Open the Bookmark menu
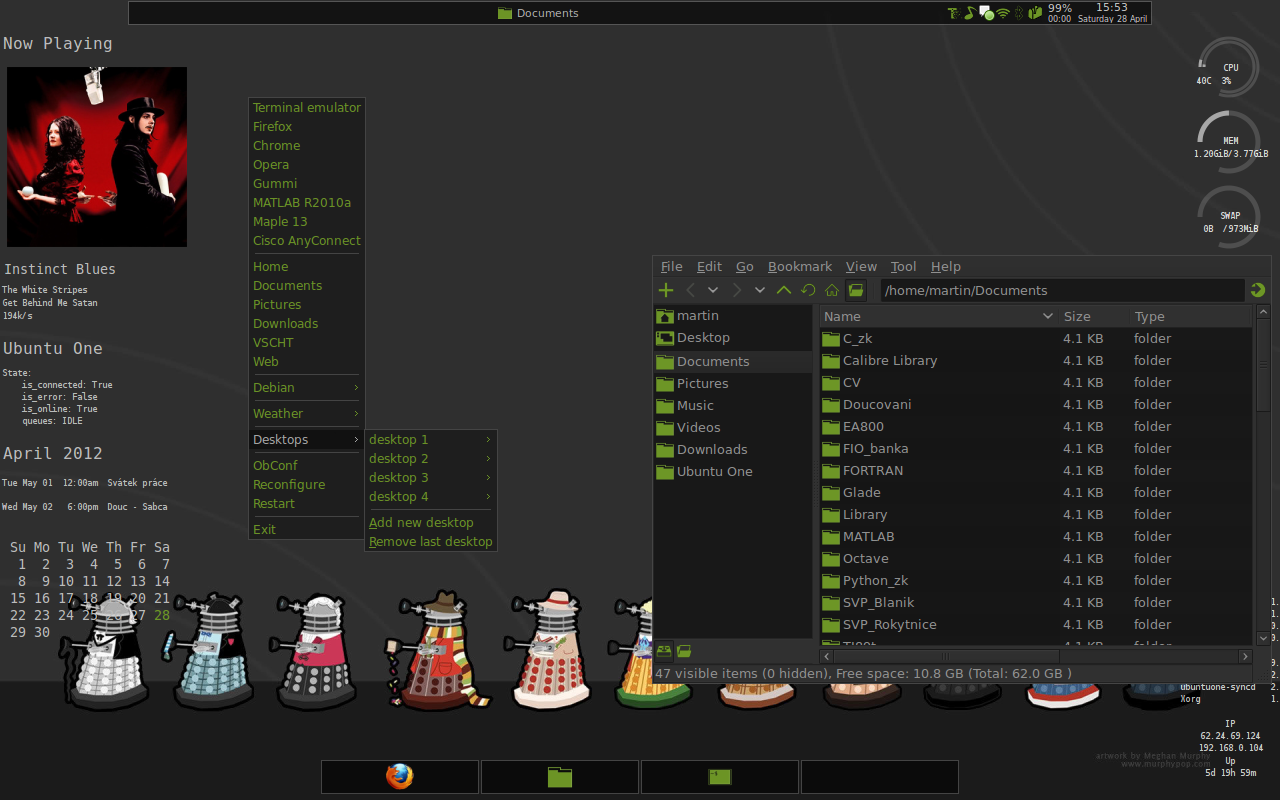The image size is (1280, 800). 800,266
